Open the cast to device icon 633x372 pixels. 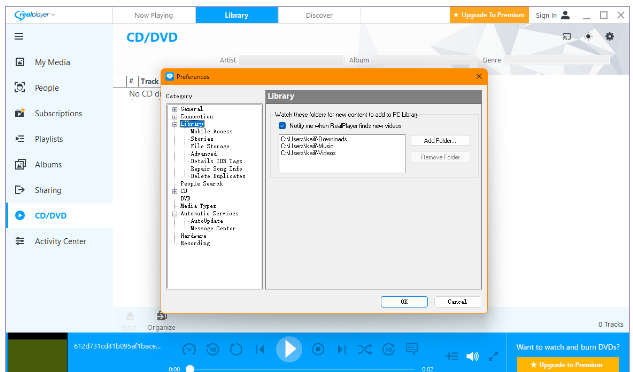pos(567,37)
